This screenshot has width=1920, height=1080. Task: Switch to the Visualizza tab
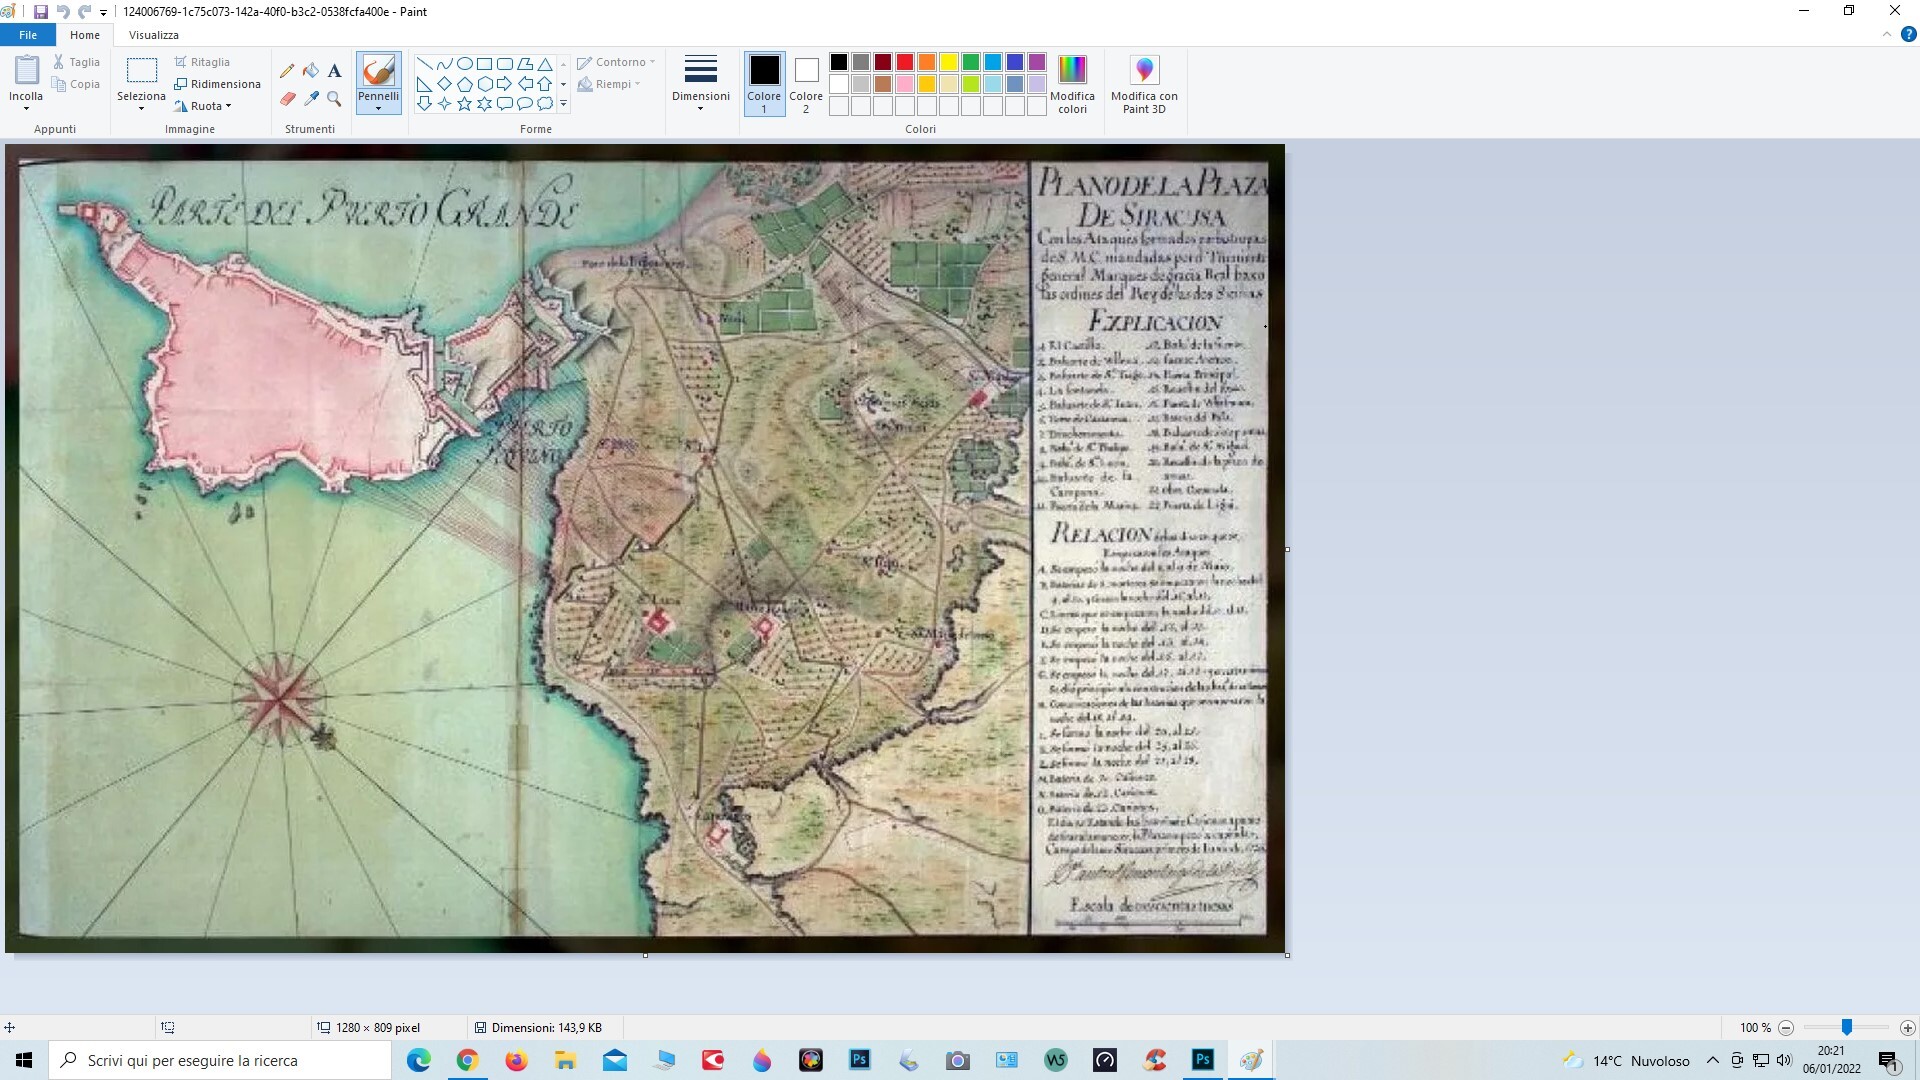pyautogui.click(x=154, y=35)
